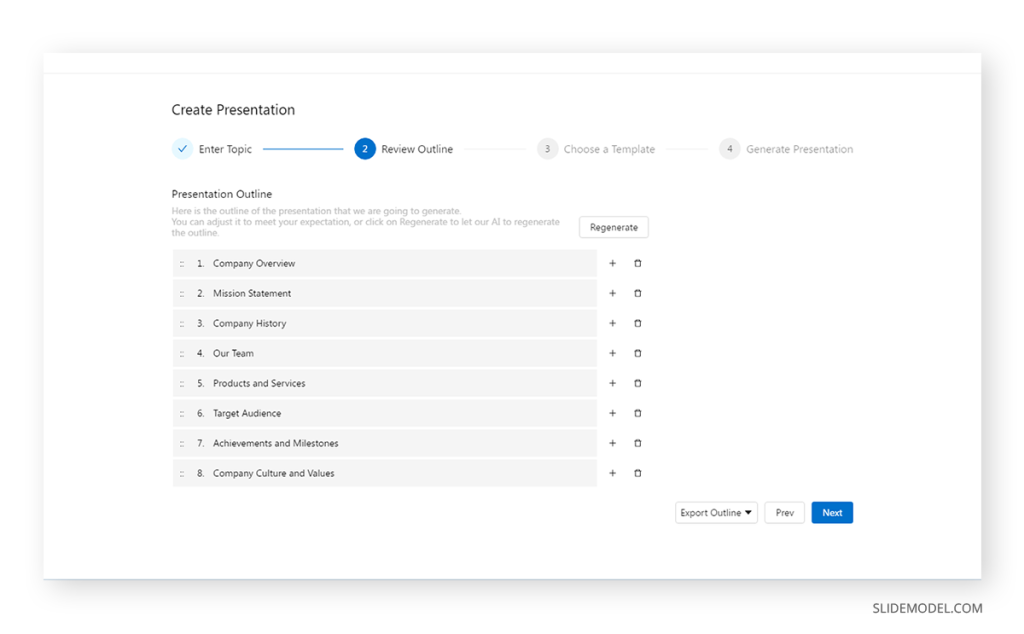Image resolution: width=1024 pixels, height=634 pixels.
Task: Delete the Achievements and Milestones row
Action: [x=638, y=443]
